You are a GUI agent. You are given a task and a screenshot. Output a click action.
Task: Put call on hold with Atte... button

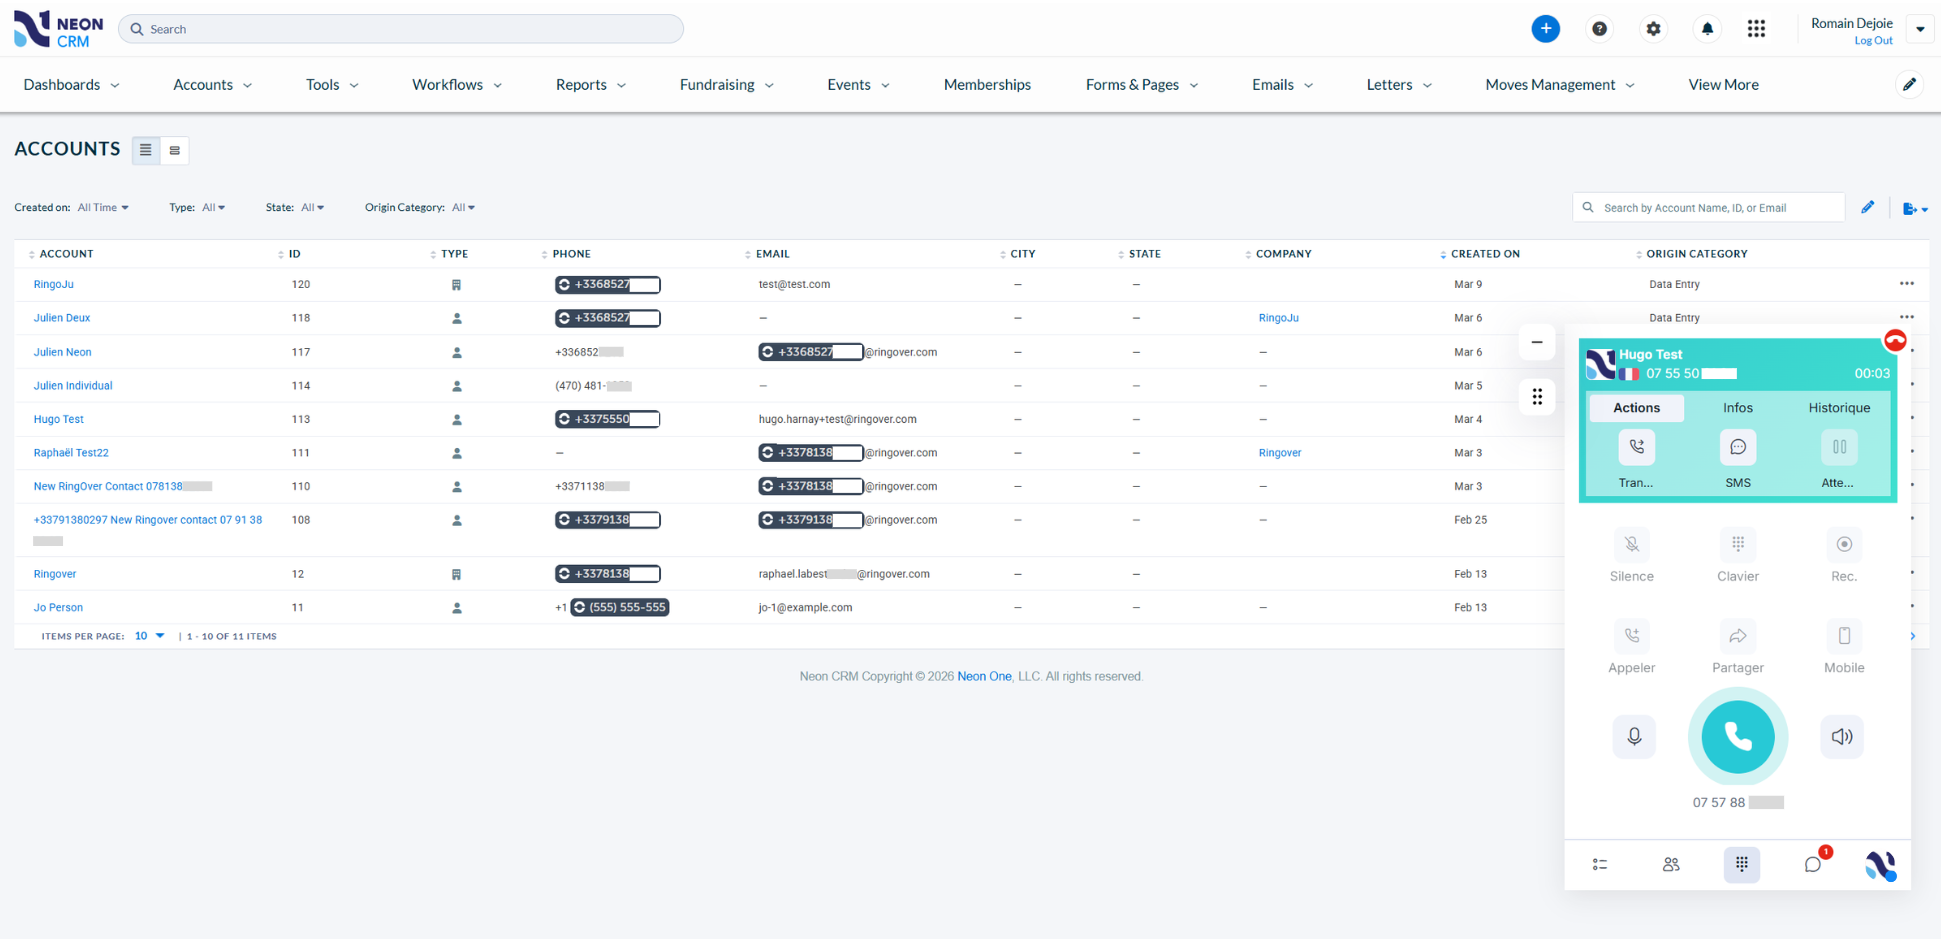click(1838, 448)
